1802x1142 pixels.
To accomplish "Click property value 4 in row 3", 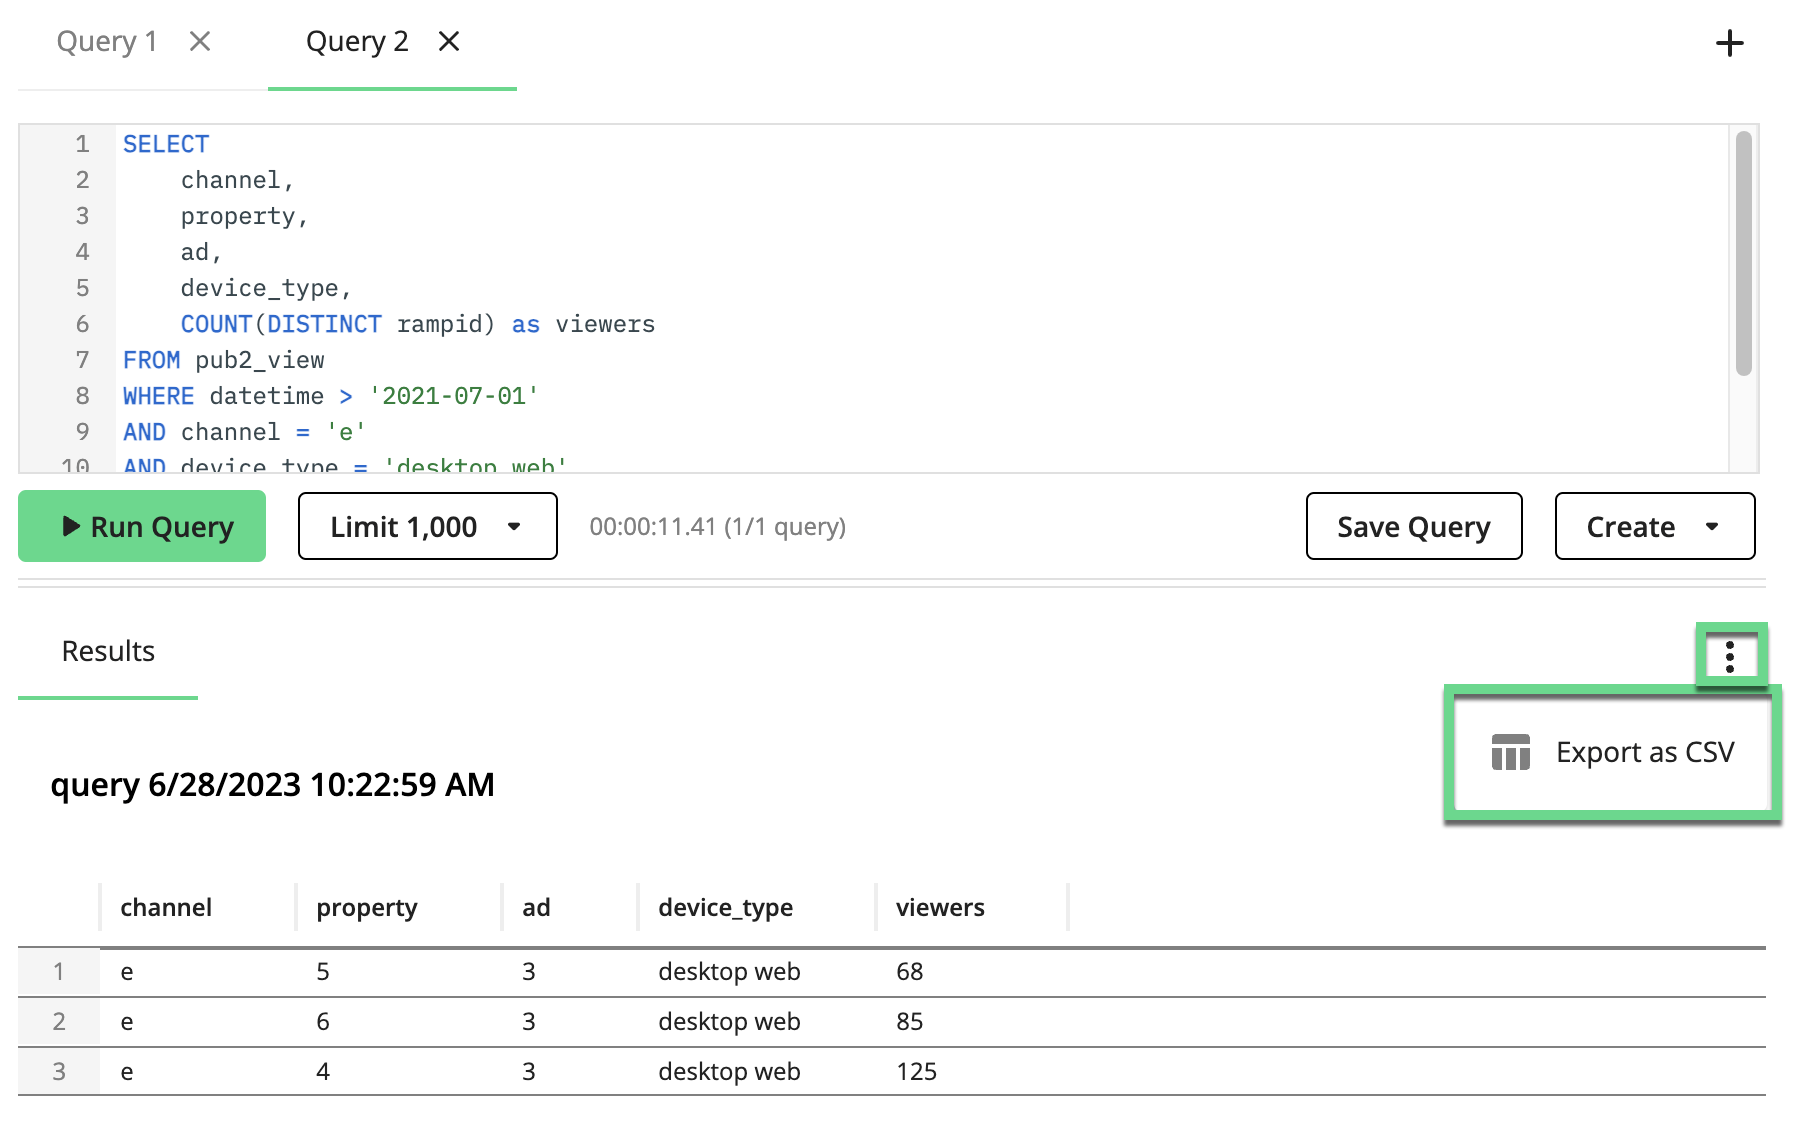I will click(323, 1071).
